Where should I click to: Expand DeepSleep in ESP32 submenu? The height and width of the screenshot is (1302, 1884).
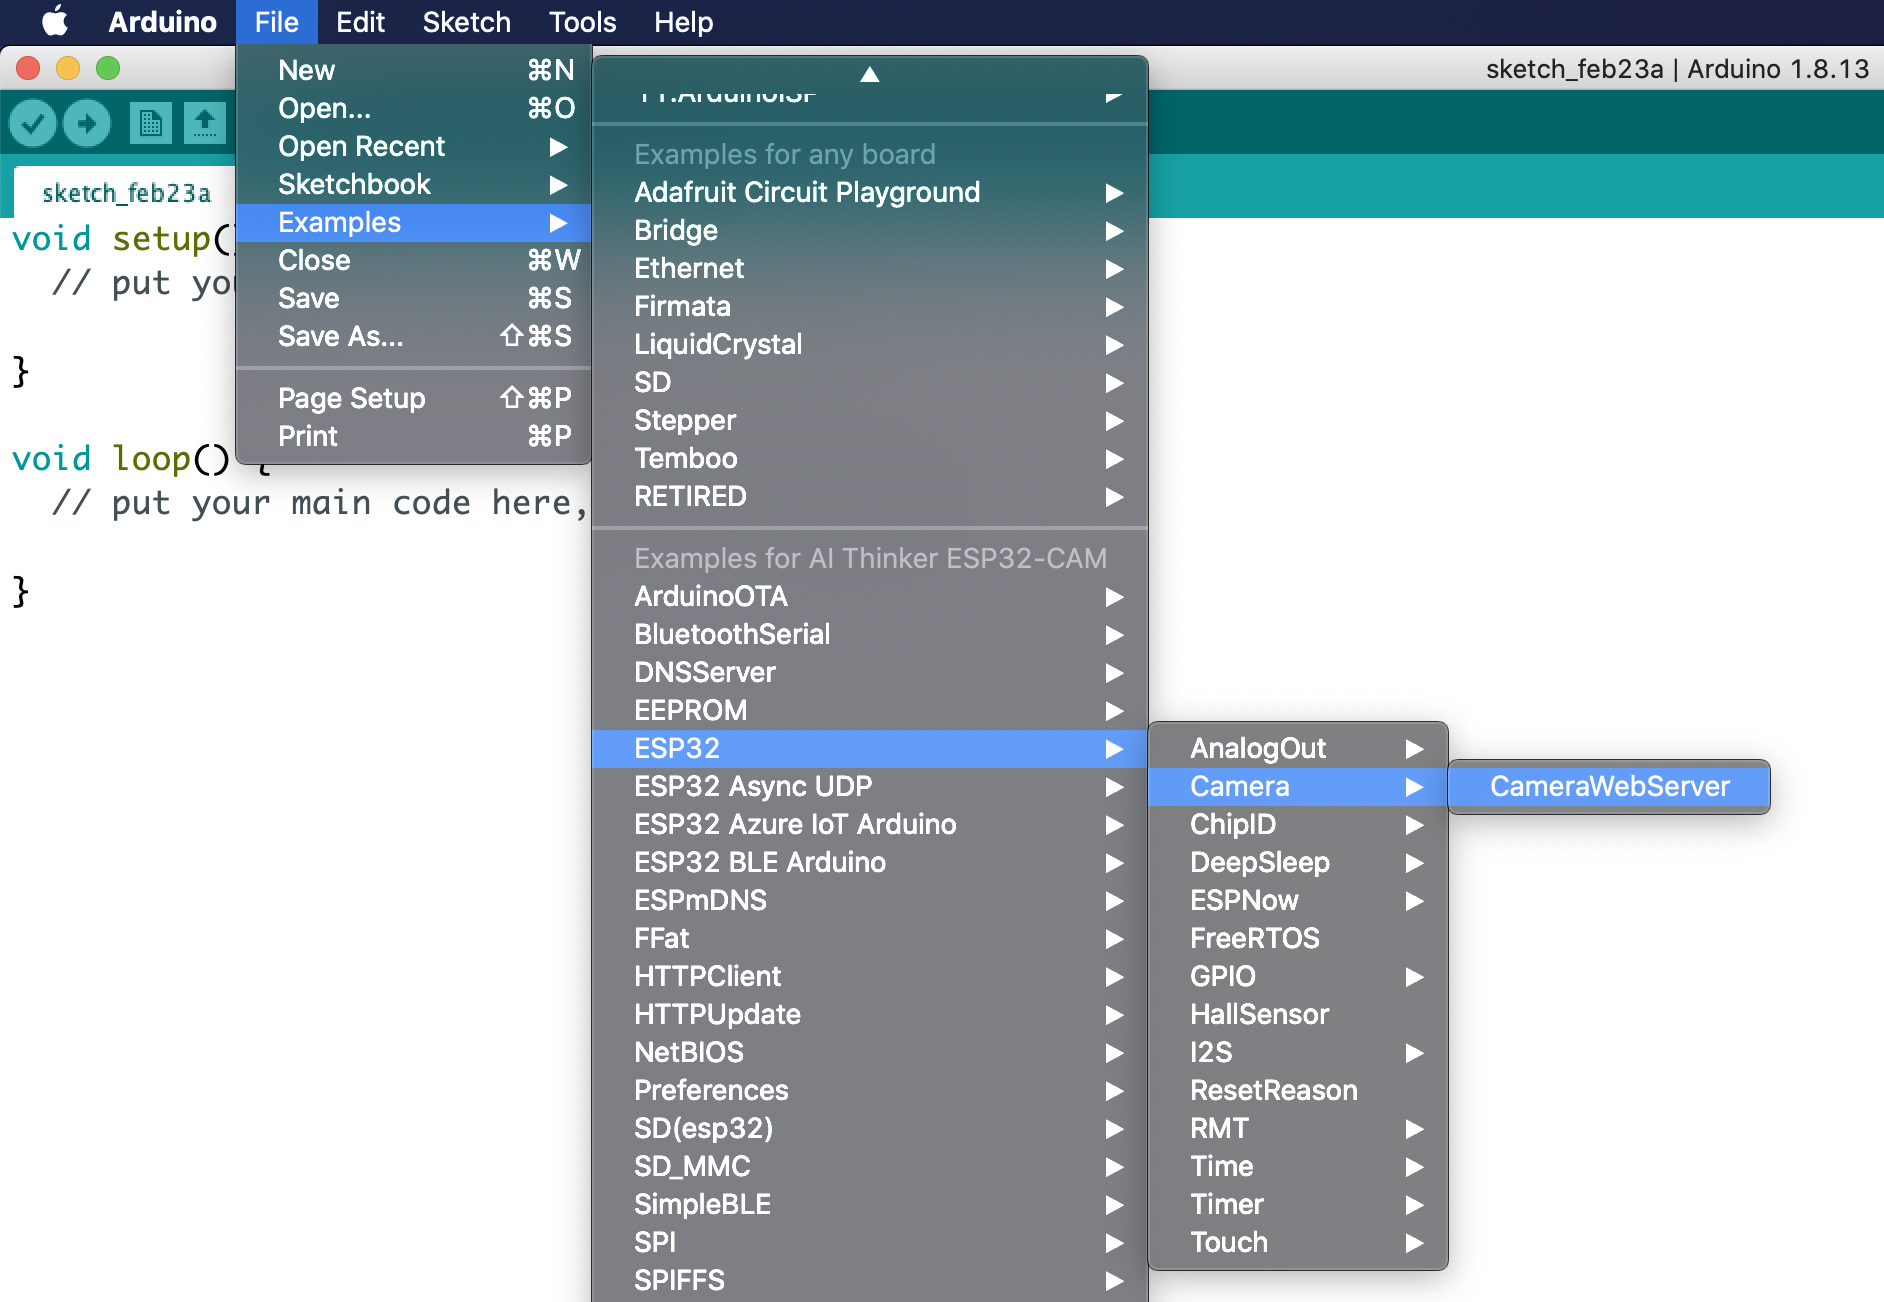(1298, 862)
